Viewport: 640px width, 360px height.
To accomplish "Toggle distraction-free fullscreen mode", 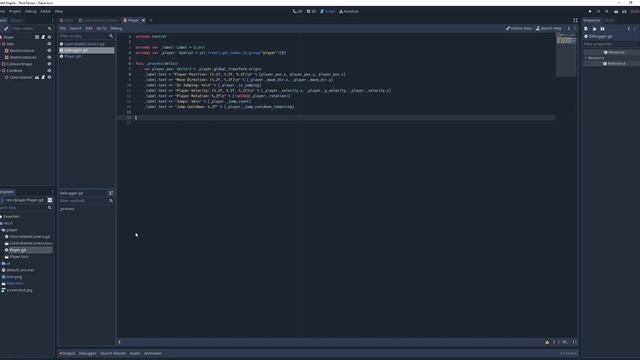I will click(x=576, y=20).
